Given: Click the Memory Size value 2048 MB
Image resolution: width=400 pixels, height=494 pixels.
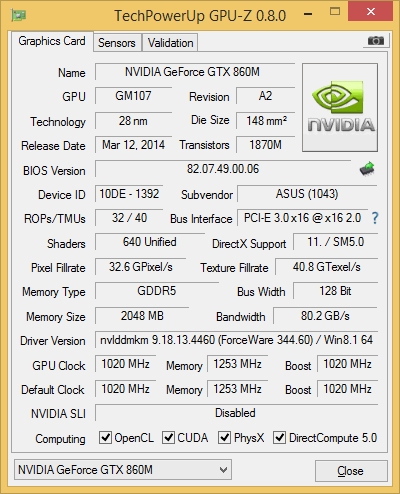Looking at the screenshot, I should [142, 316].
